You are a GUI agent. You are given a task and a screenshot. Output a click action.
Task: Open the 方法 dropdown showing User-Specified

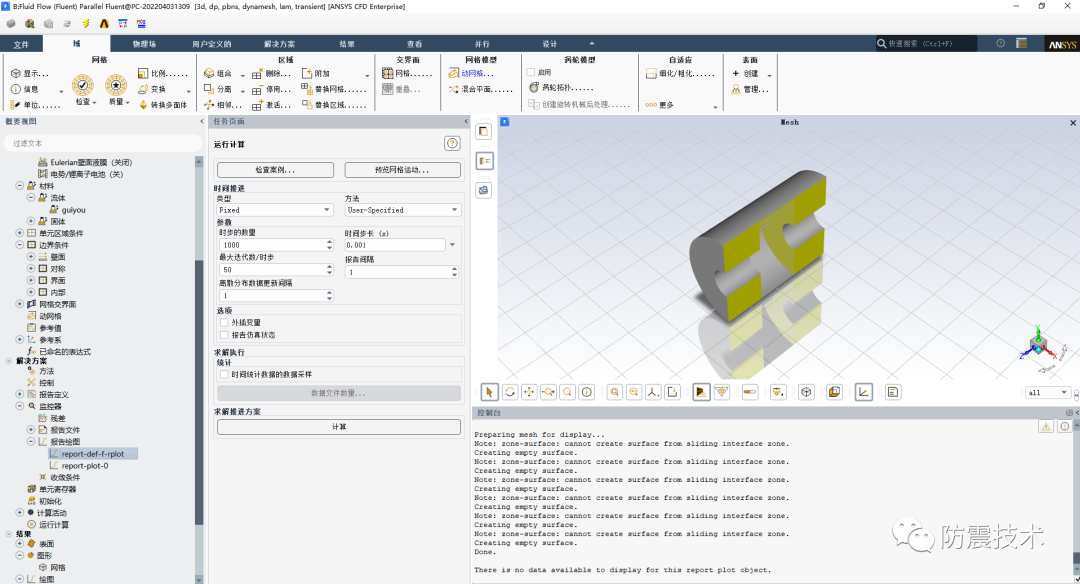[x=455, y=210]
